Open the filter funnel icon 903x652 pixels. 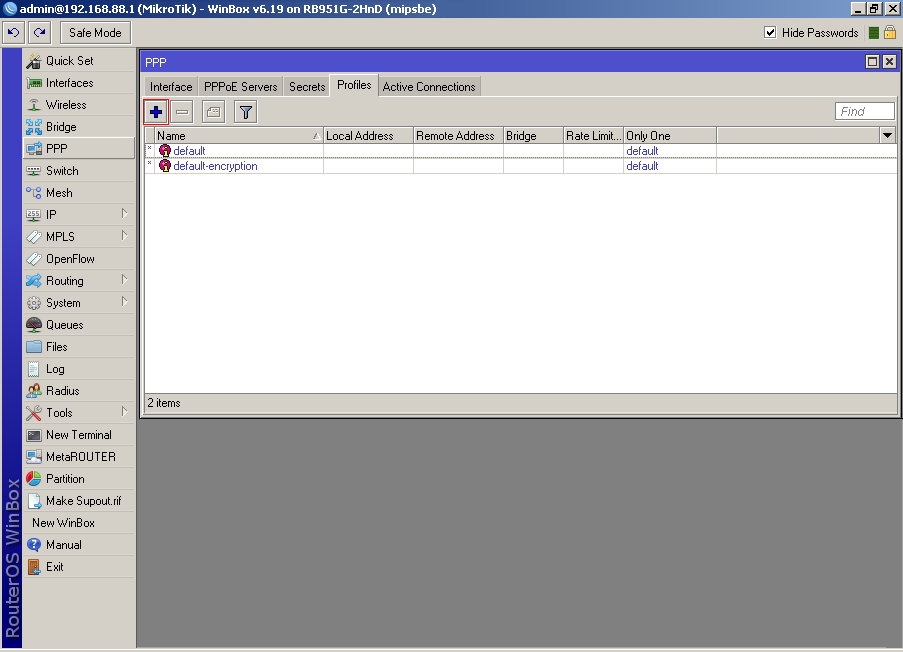[x=245, y=112]
